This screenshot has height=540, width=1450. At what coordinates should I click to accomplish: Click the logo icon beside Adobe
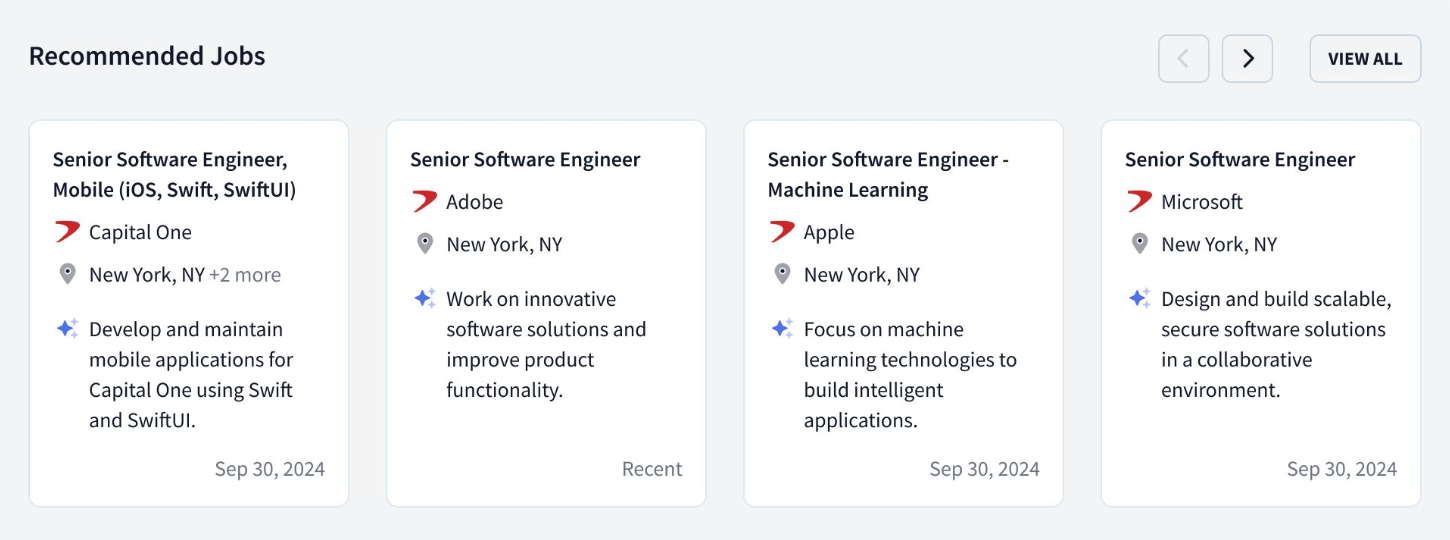pyautogui.click(x=425, y=202)
